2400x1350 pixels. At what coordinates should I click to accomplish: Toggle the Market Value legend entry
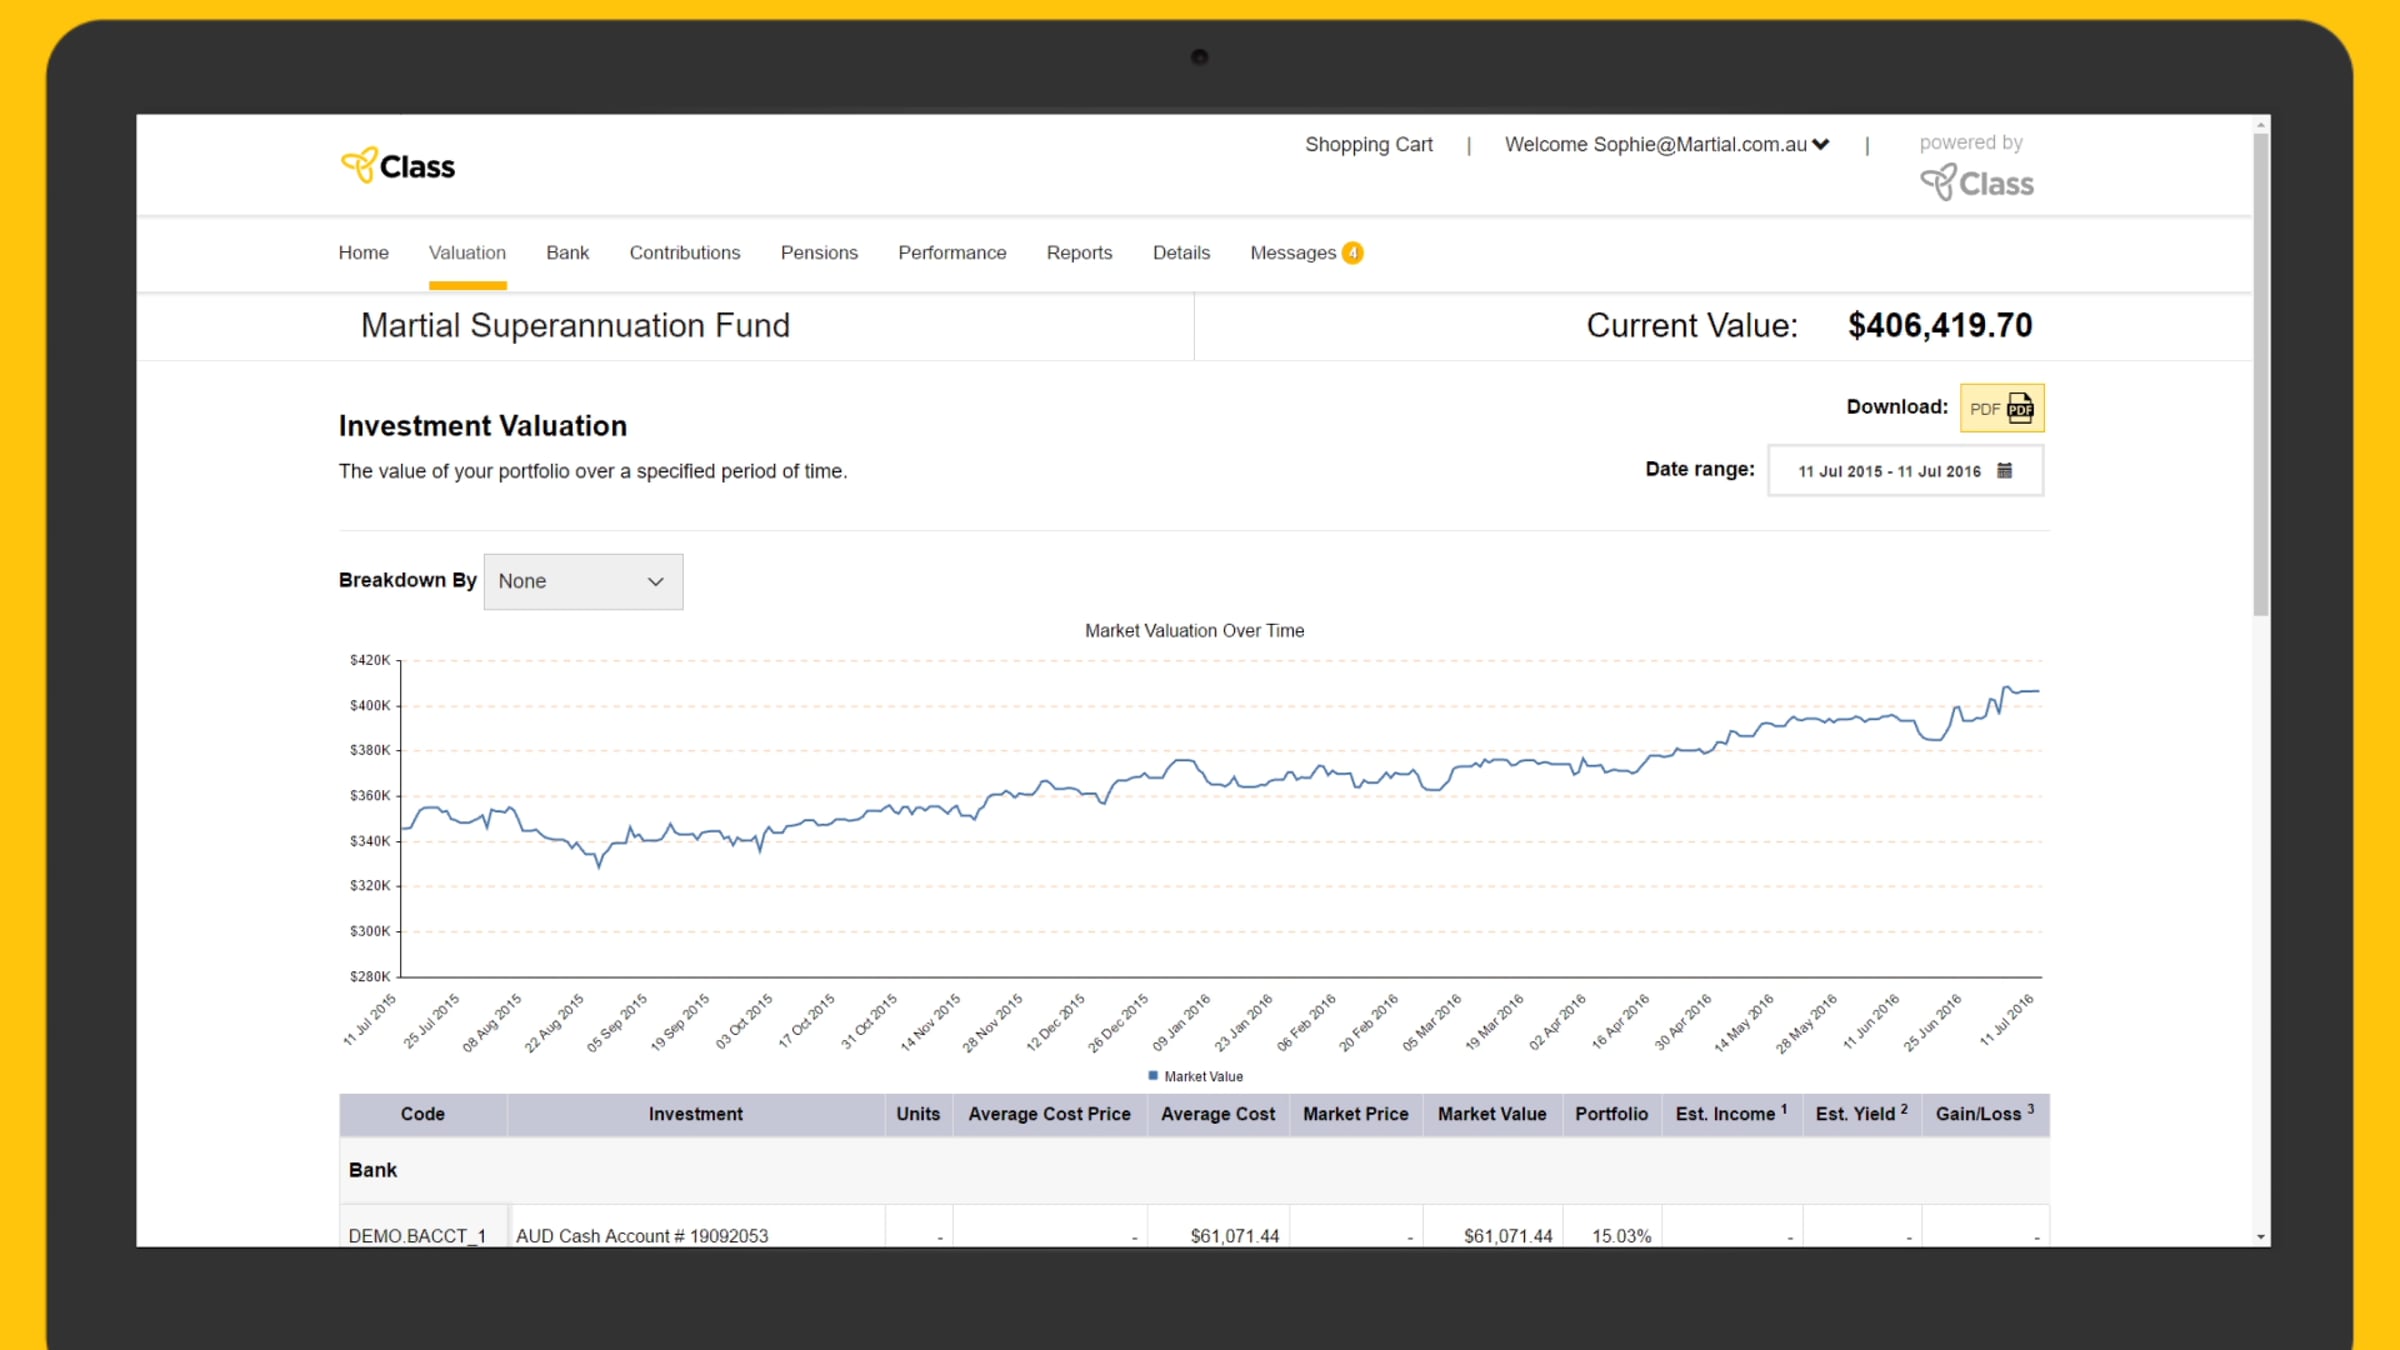click(1195, 1077)
